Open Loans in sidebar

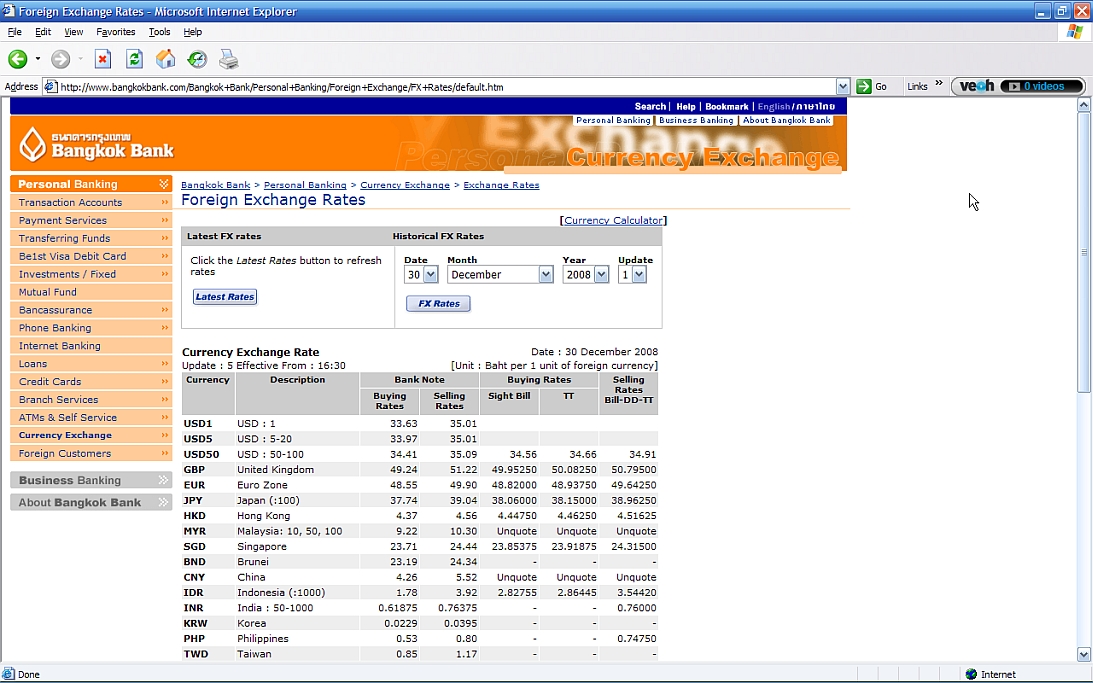point(91,364)
